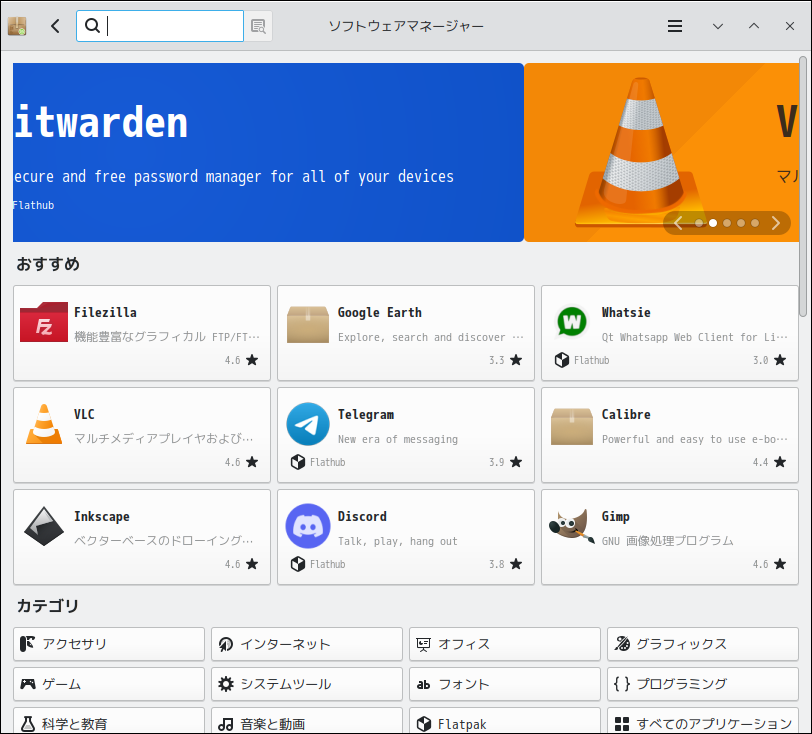
Task: Open the Flatpak category
Action: coord(504,721)
